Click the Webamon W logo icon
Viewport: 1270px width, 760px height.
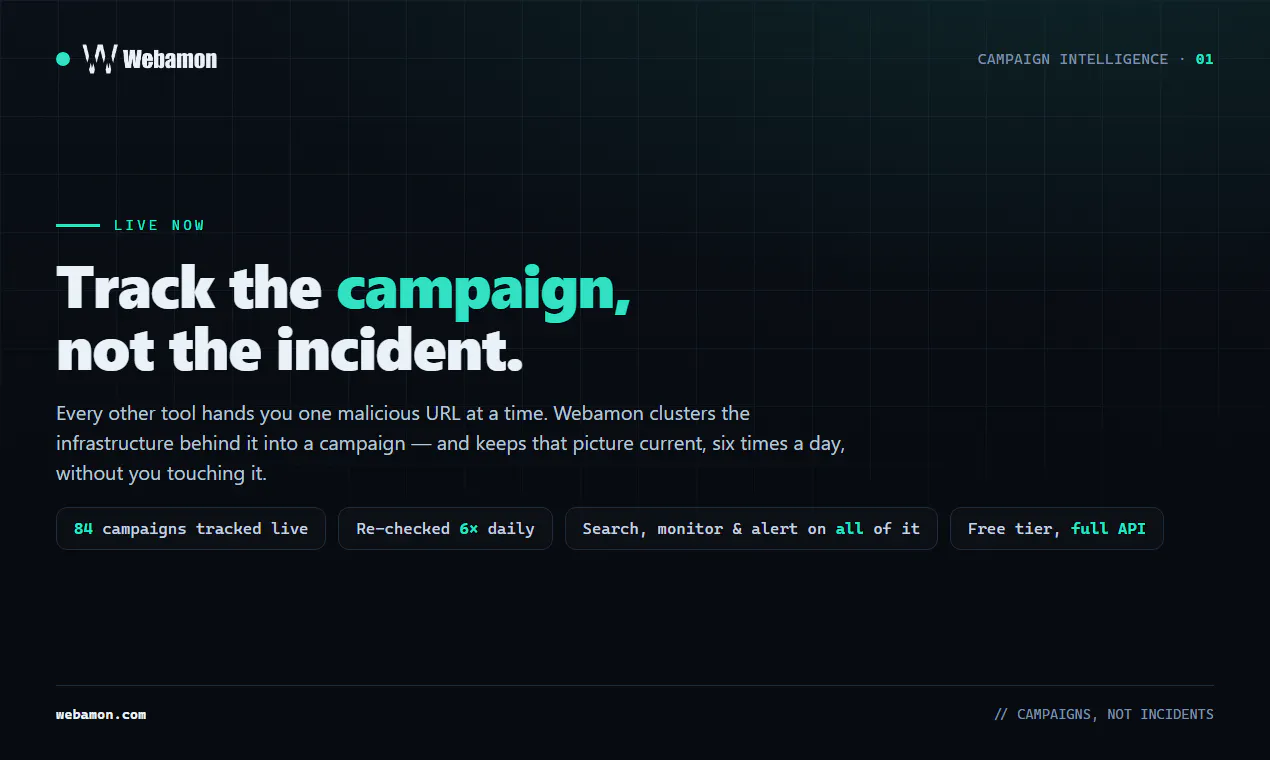tap(100, 59)
